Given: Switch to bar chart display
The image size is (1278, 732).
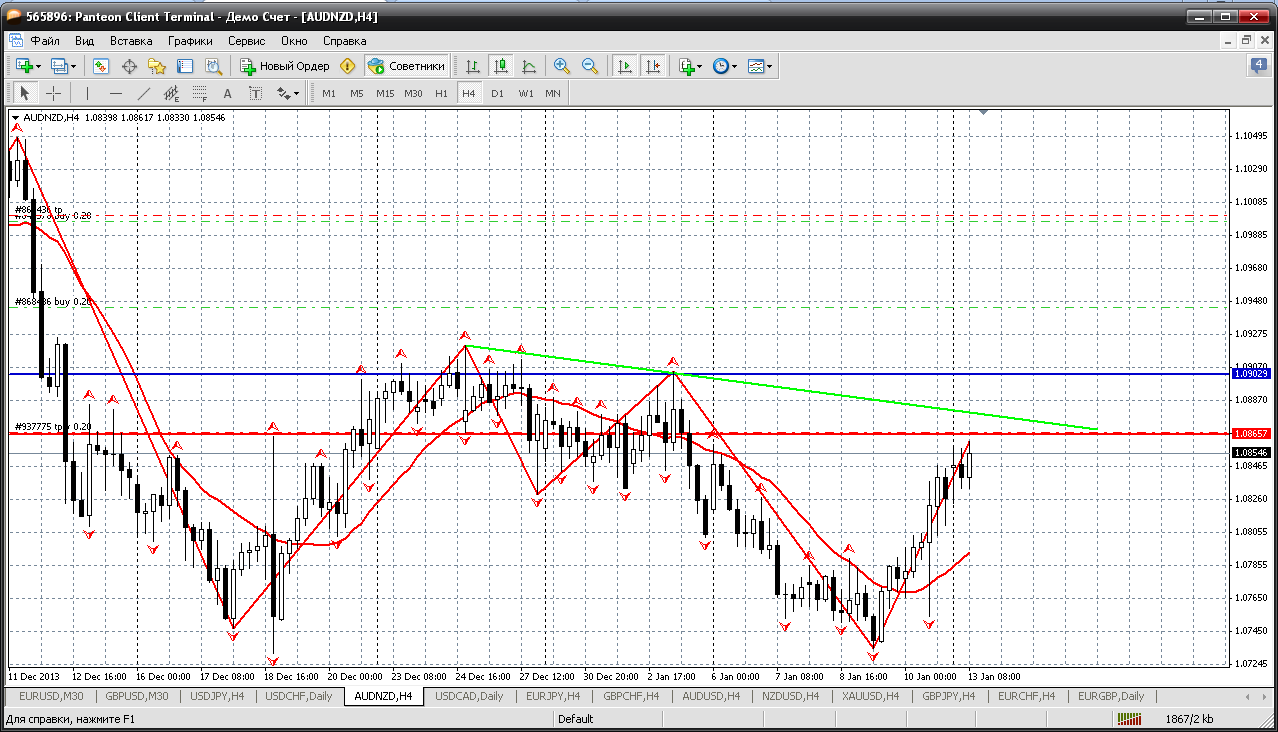Looking at the screenshot, I should coord(473,66).
